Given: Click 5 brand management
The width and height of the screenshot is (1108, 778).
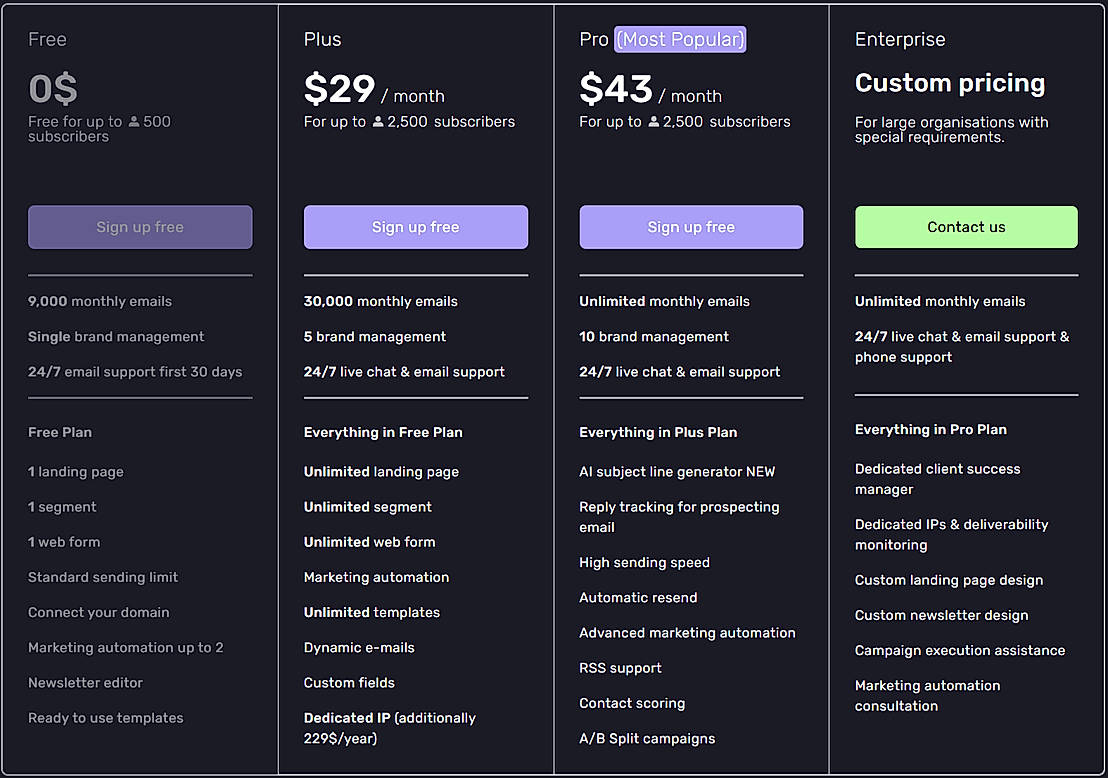Looking at the screenshot, I should pos(375,336).
